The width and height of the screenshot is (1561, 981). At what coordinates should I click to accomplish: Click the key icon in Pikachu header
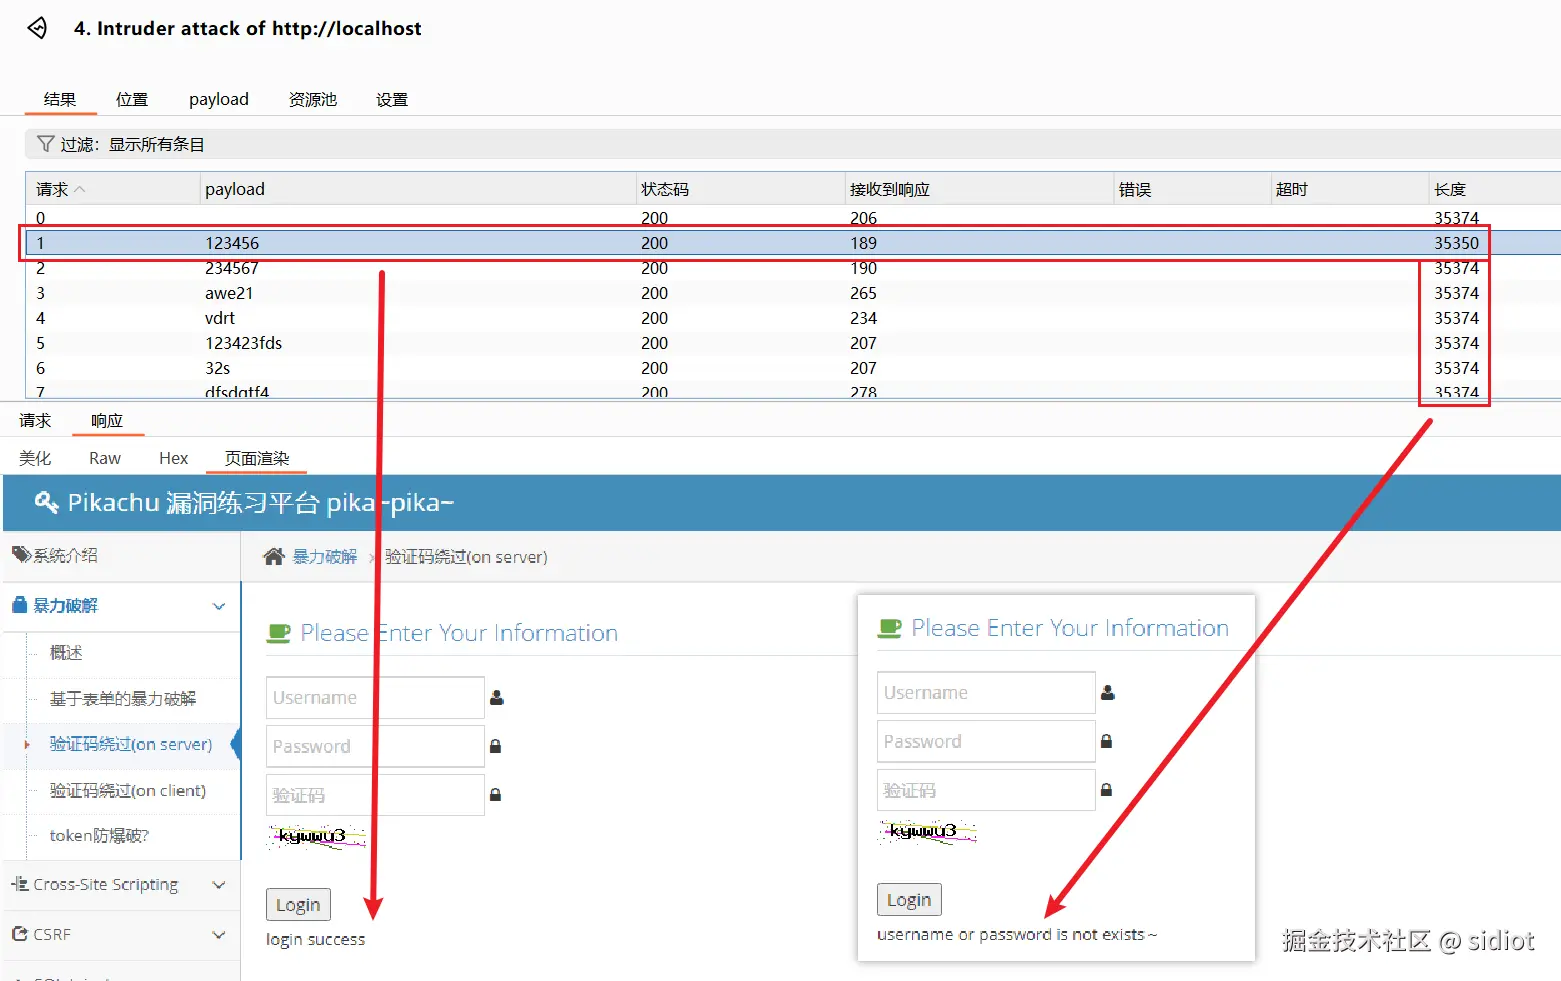[x=46, y=502]
